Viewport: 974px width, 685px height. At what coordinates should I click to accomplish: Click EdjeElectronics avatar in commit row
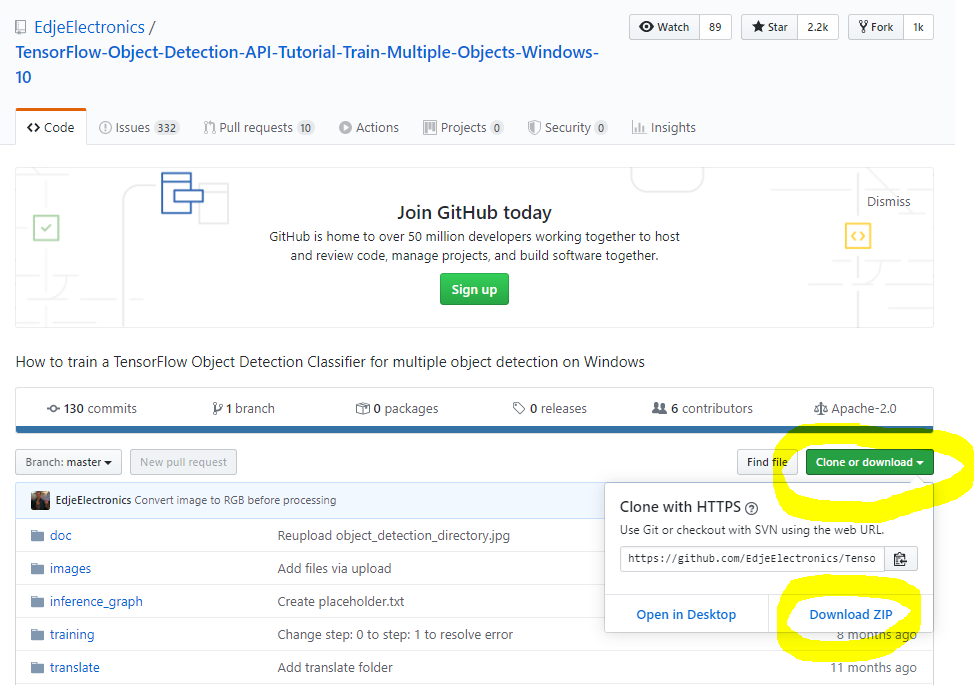40,500
